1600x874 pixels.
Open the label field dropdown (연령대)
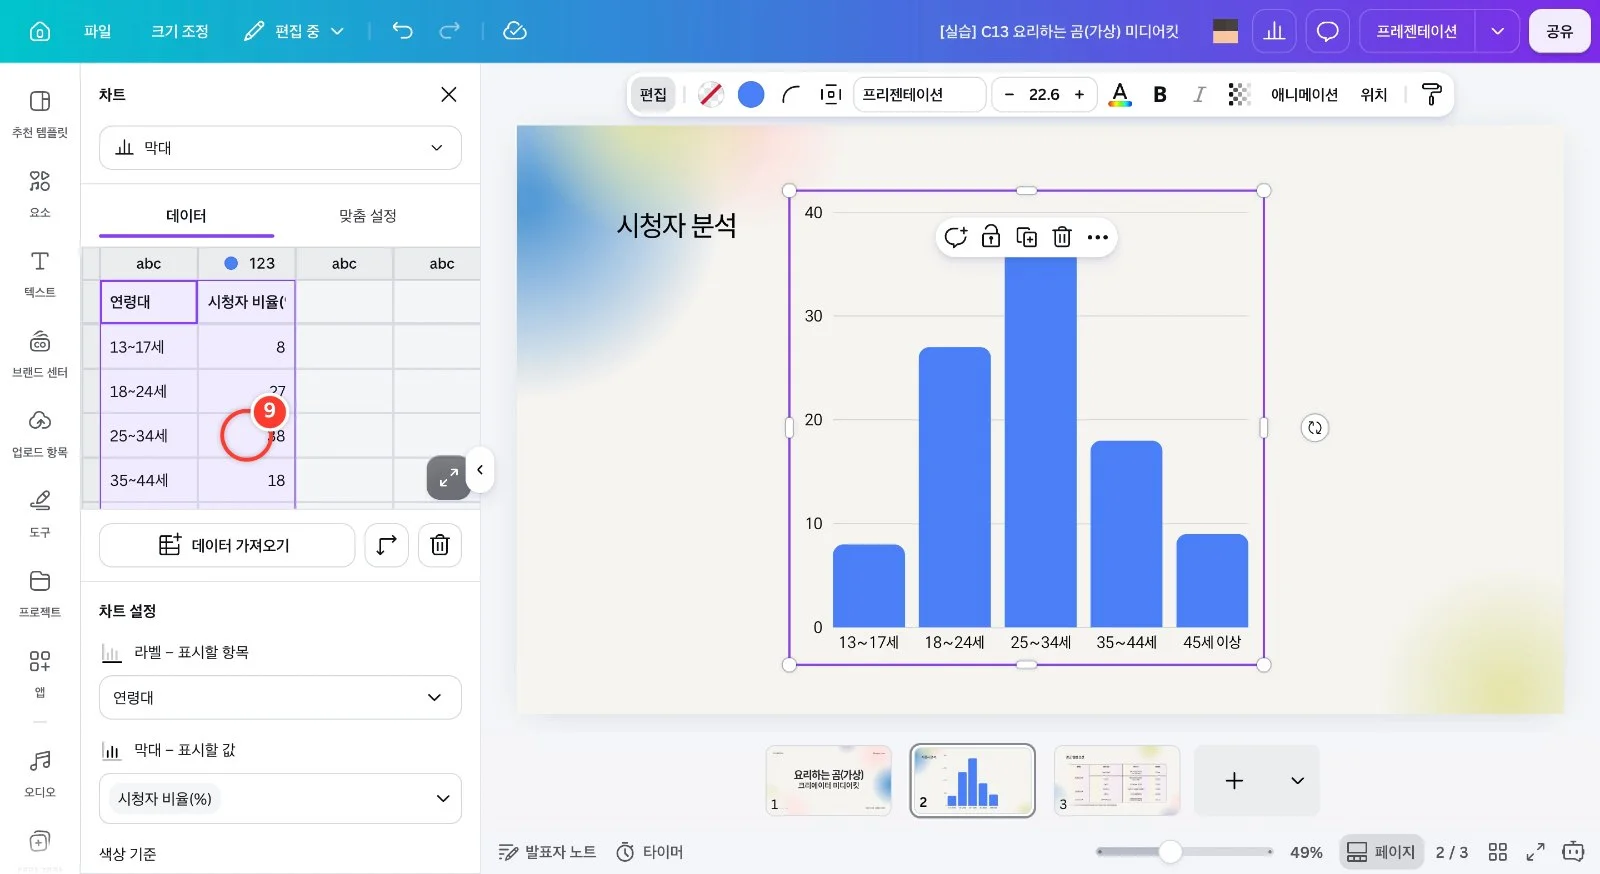click(280, 697)
